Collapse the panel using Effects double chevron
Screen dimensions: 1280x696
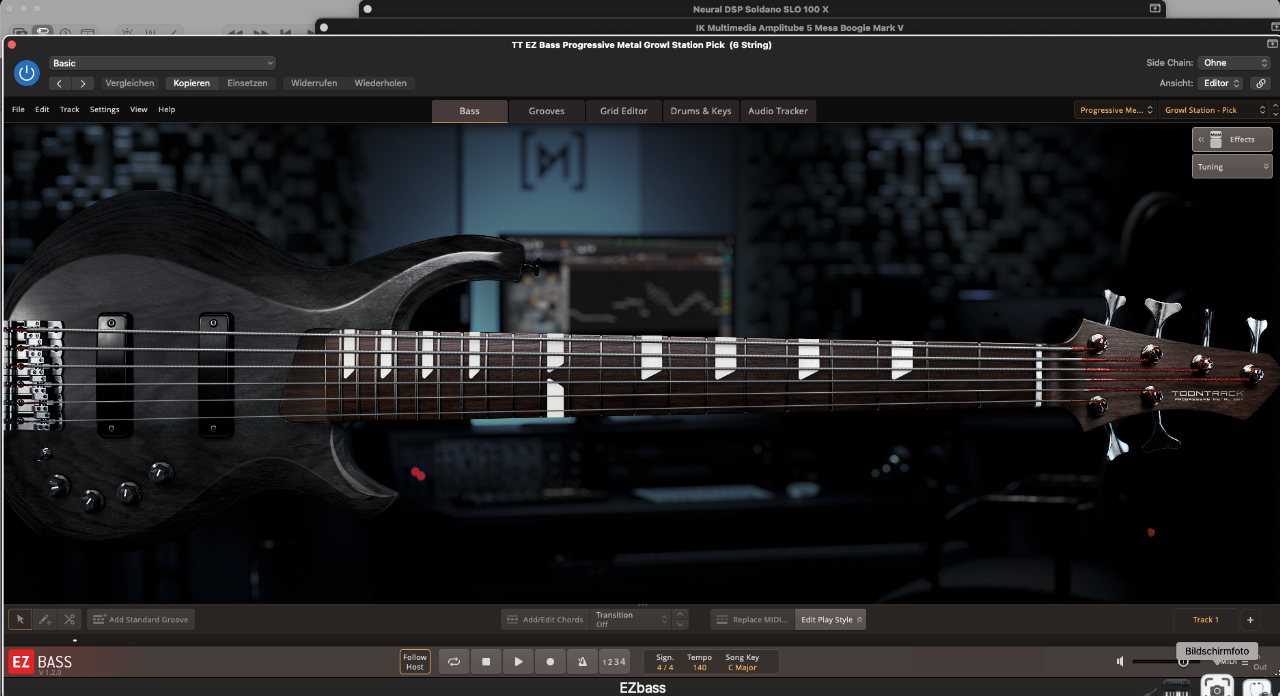pyautogui.click(x=1201, y=139)
